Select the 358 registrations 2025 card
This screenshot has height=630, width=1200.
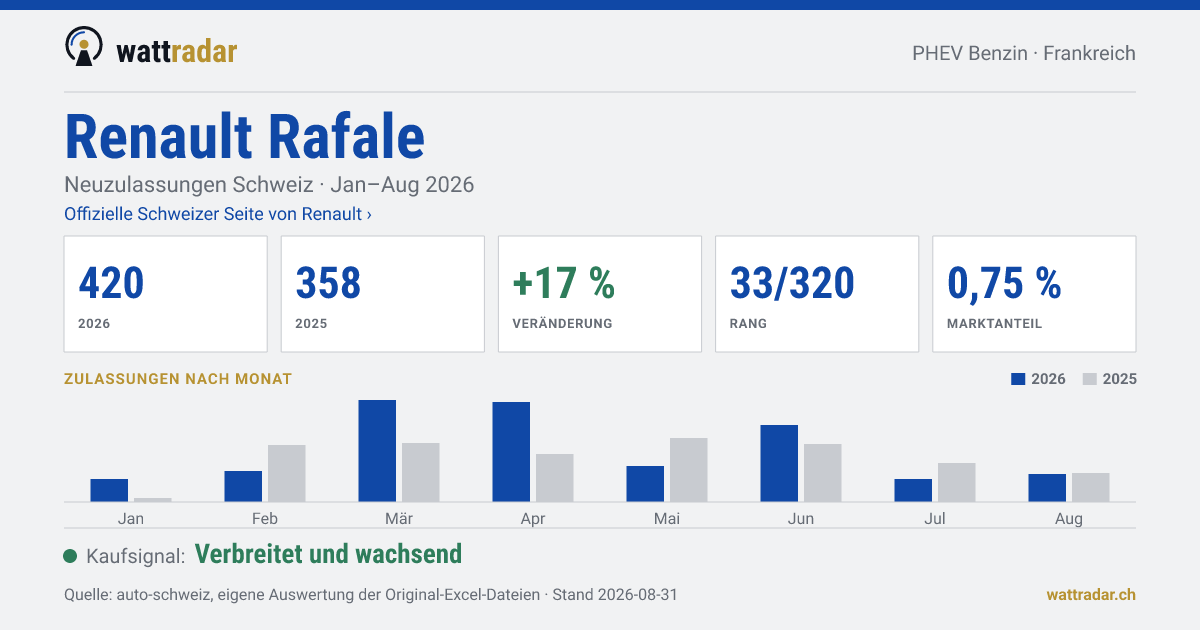click(x=383, y=294)
